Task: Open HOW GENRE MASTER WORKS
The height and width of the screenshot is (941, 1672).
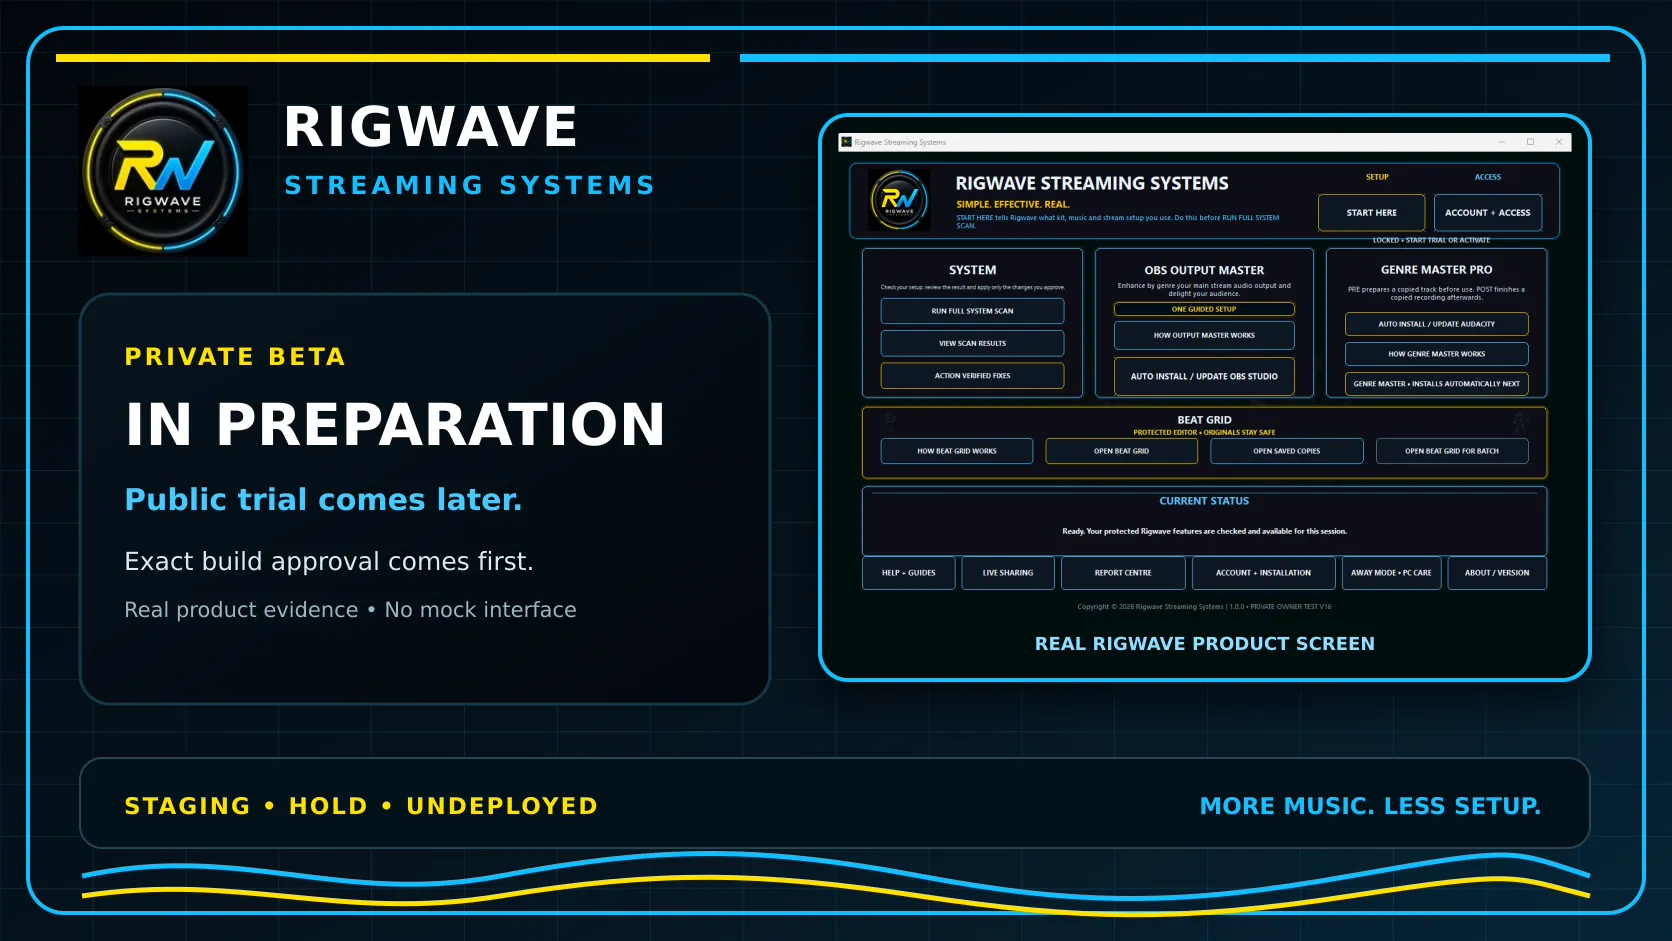Action: tap(1436, 354)
